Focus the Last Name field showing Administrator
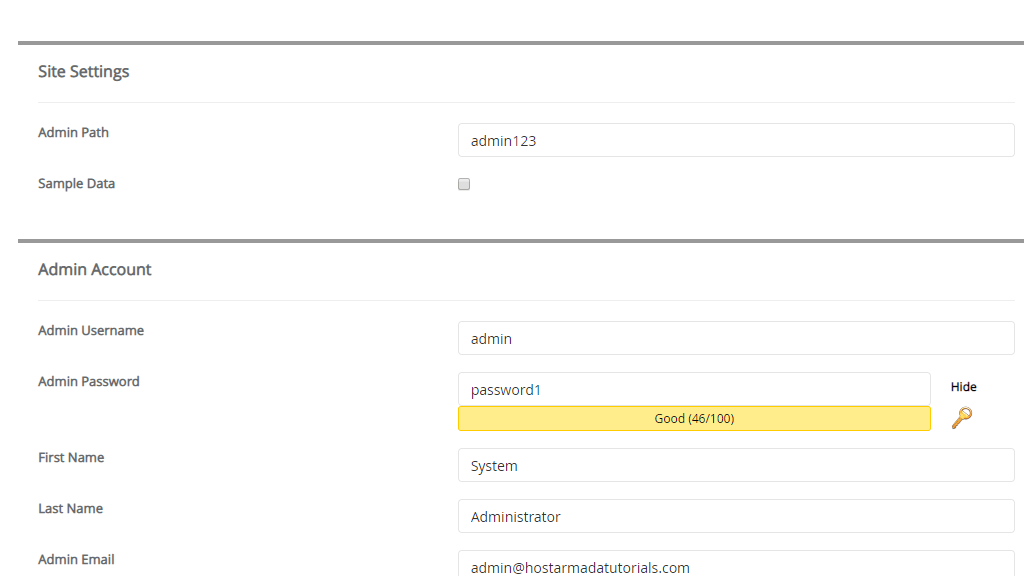1024x576 pixels. coord(736,517)
